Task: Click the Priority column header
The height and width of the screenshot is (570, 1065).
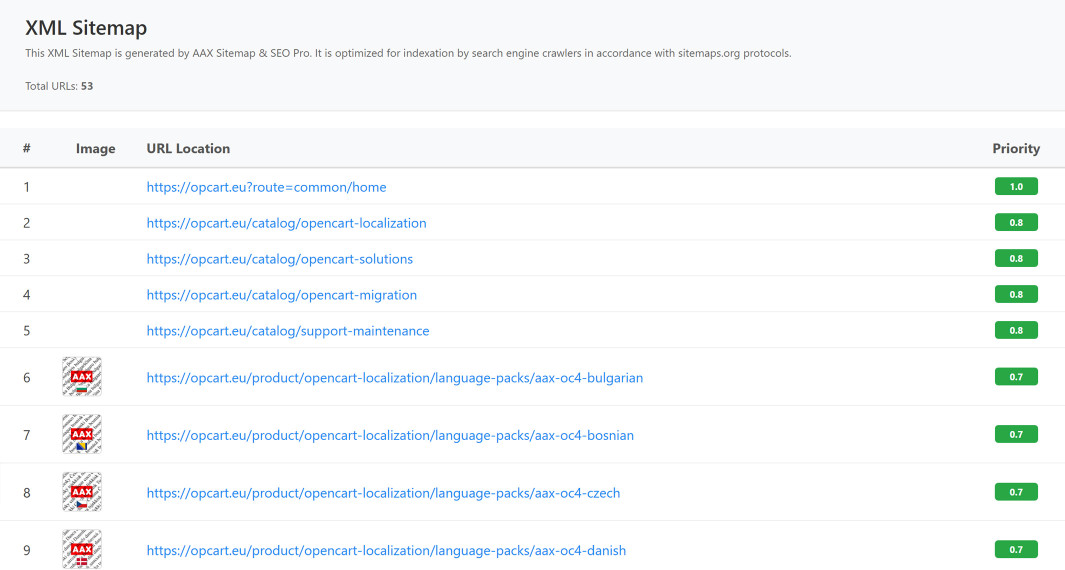Action: pos(1016,148)
